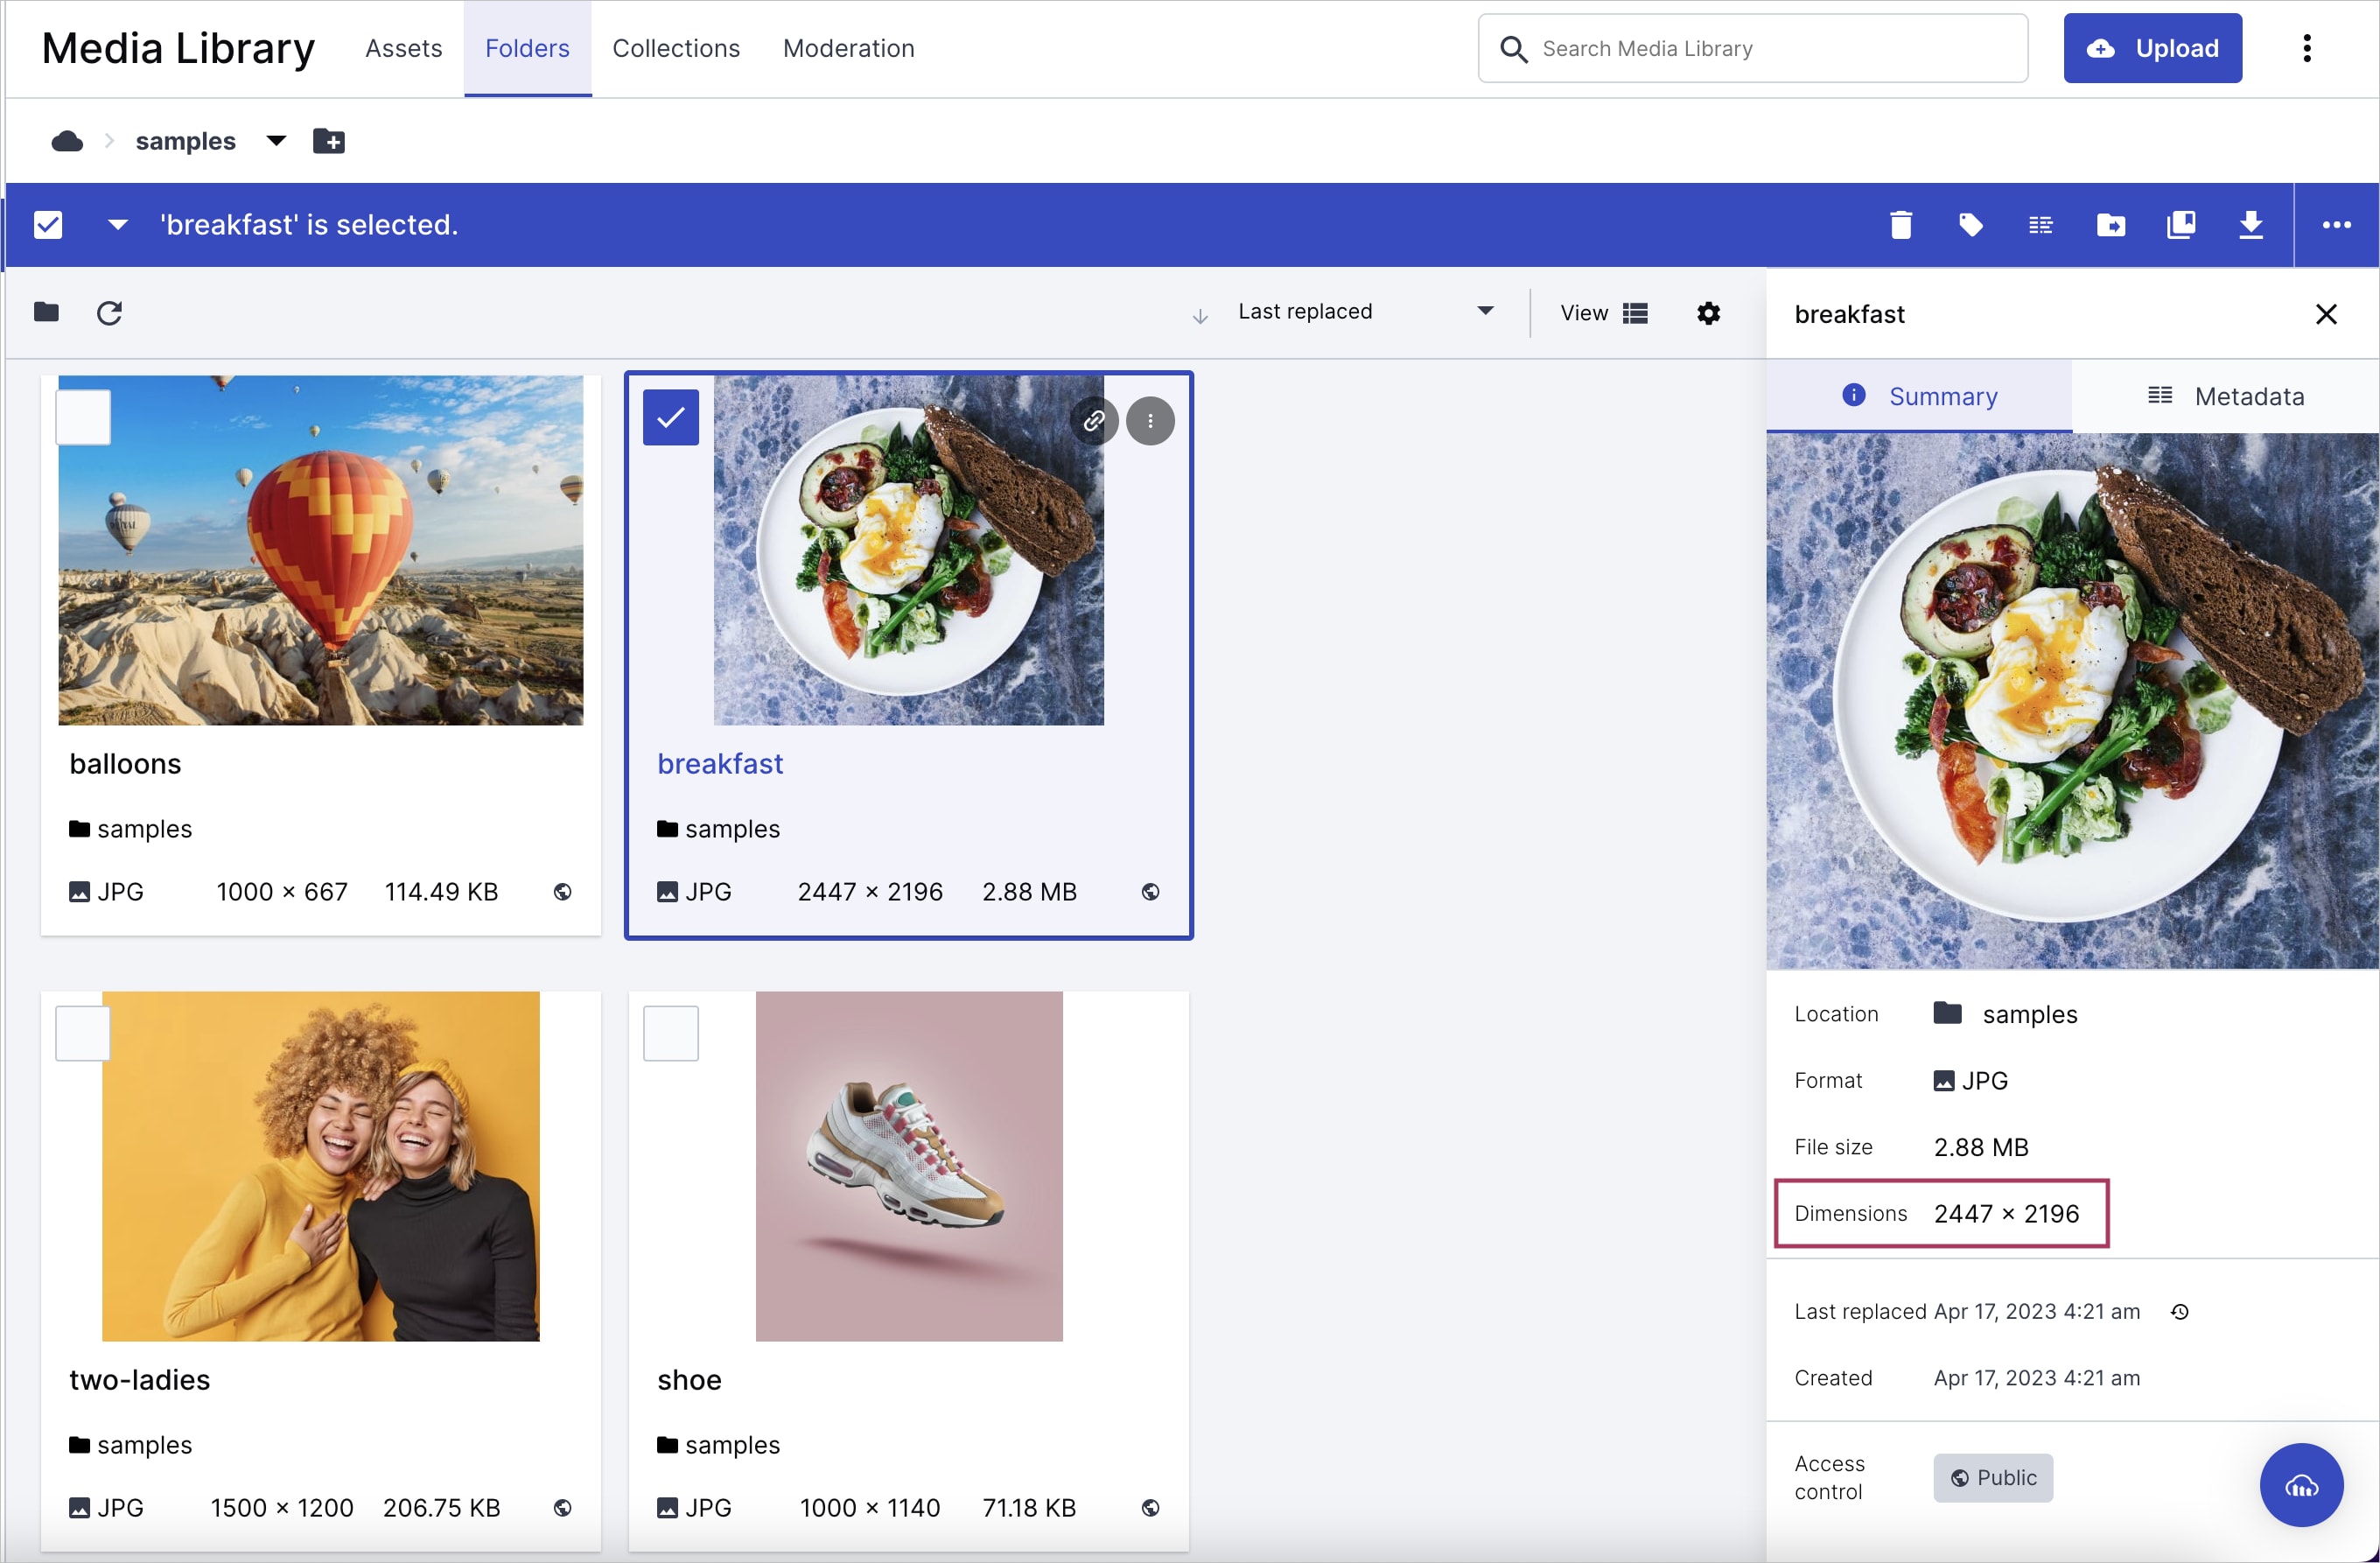
Task: Check the balloons asset checkbox
Action: [83, 417]
